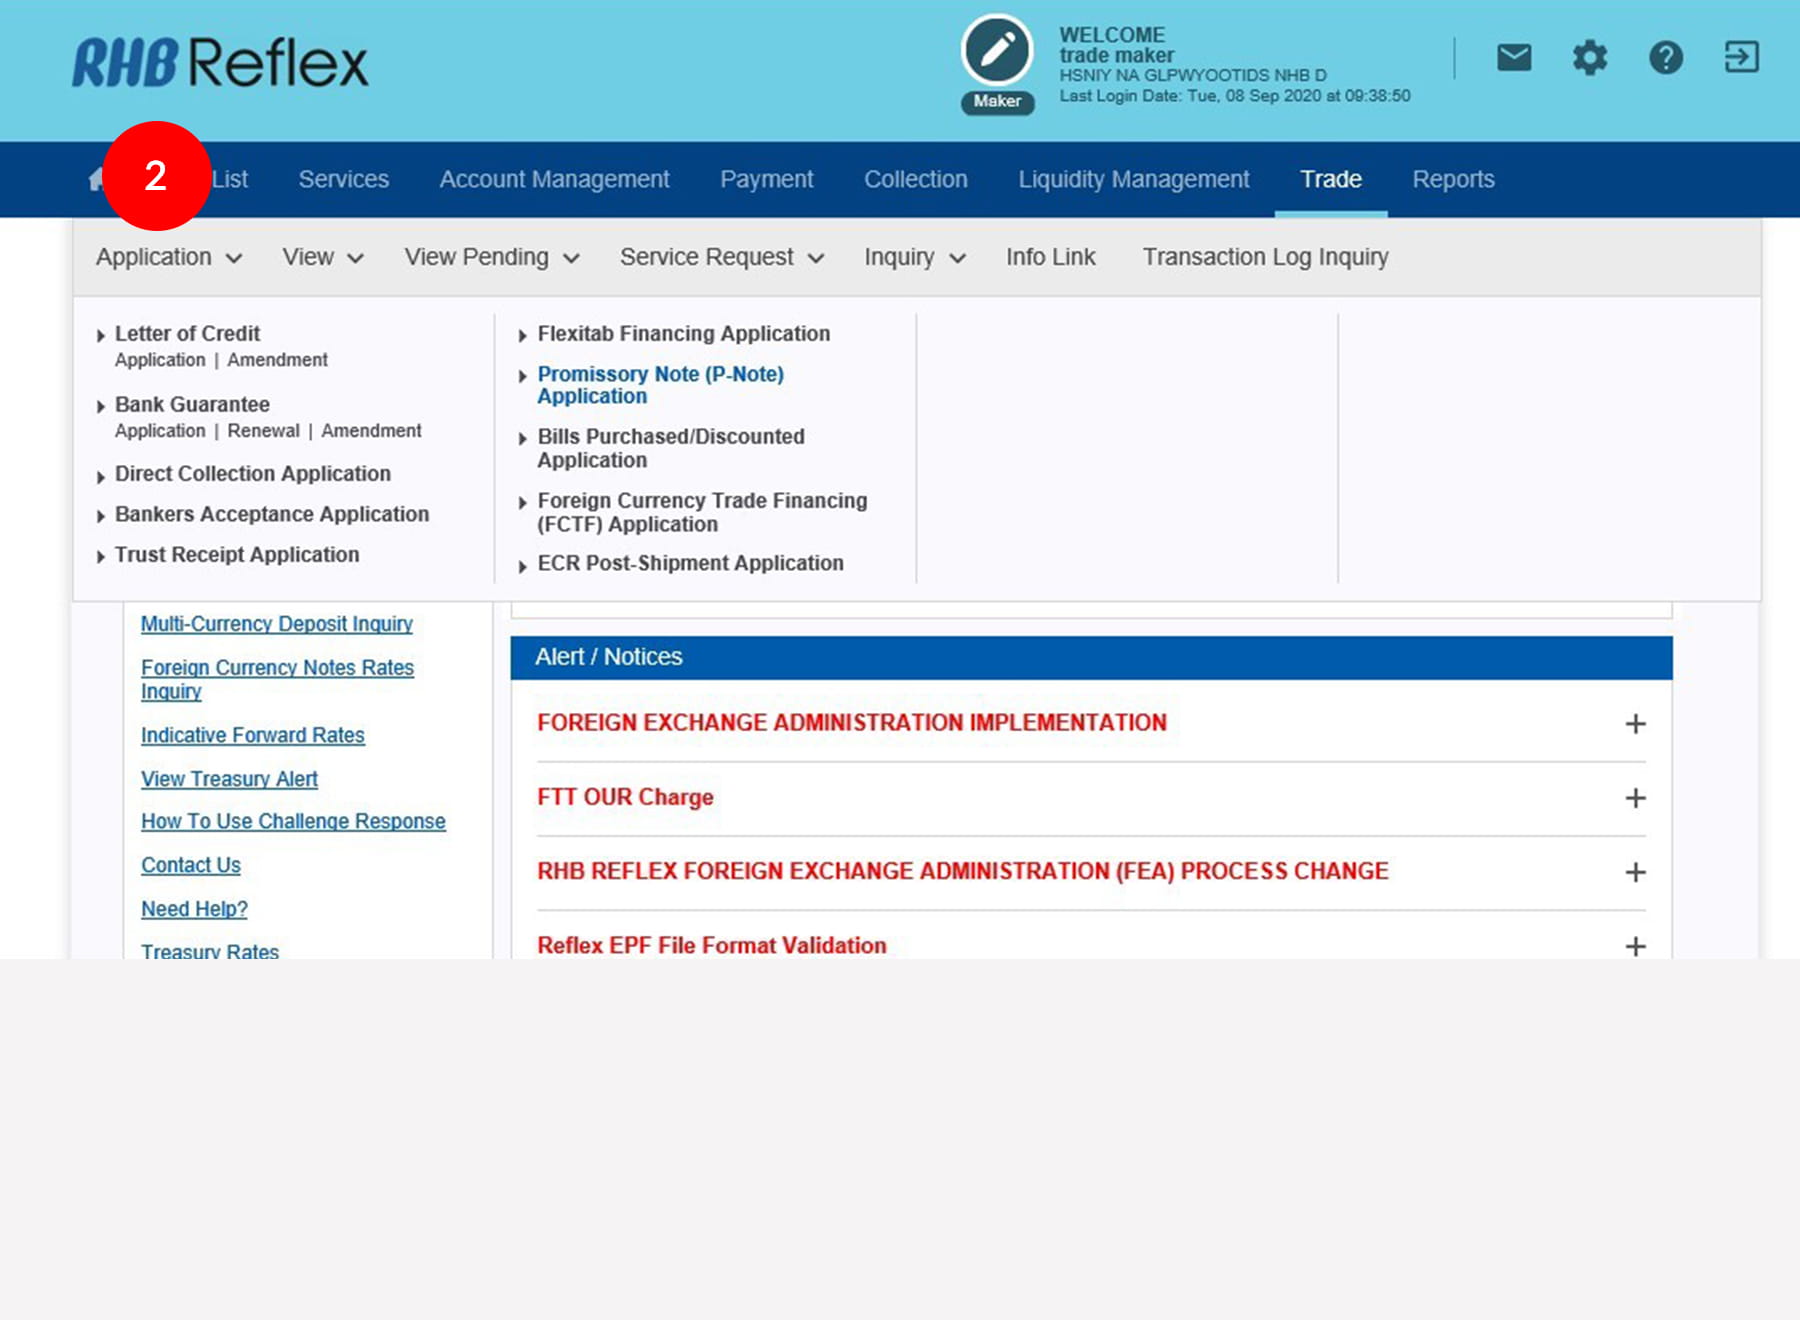Switch to the Payment tab
The image size is (1800, 1320).
(x=766, y=179)
